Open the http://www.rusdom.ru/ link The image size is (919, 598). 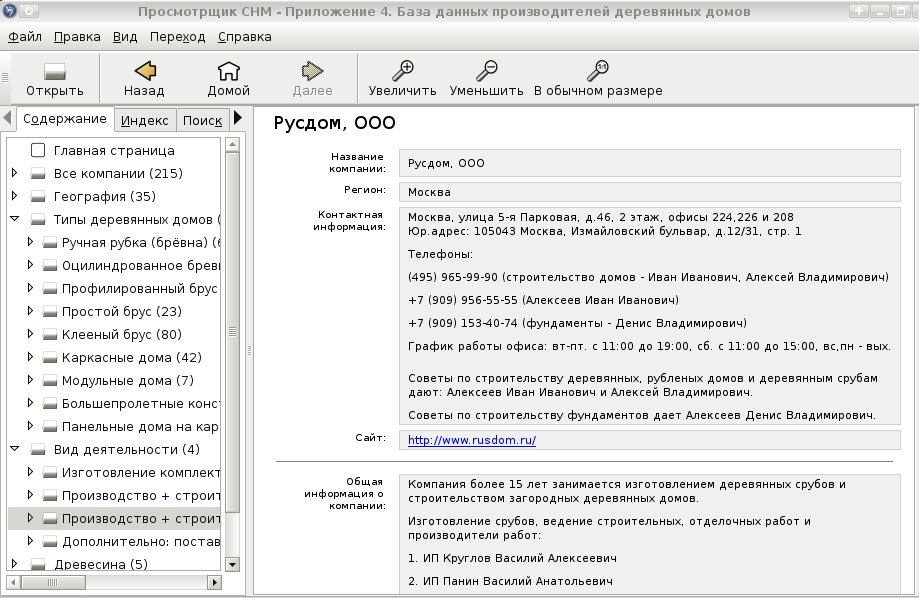[472, 440]
